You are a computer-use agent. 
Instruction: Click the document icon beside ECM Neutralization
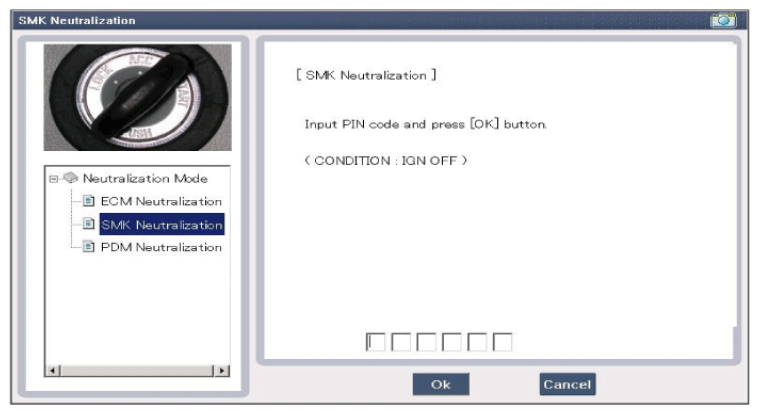[89, 201]
